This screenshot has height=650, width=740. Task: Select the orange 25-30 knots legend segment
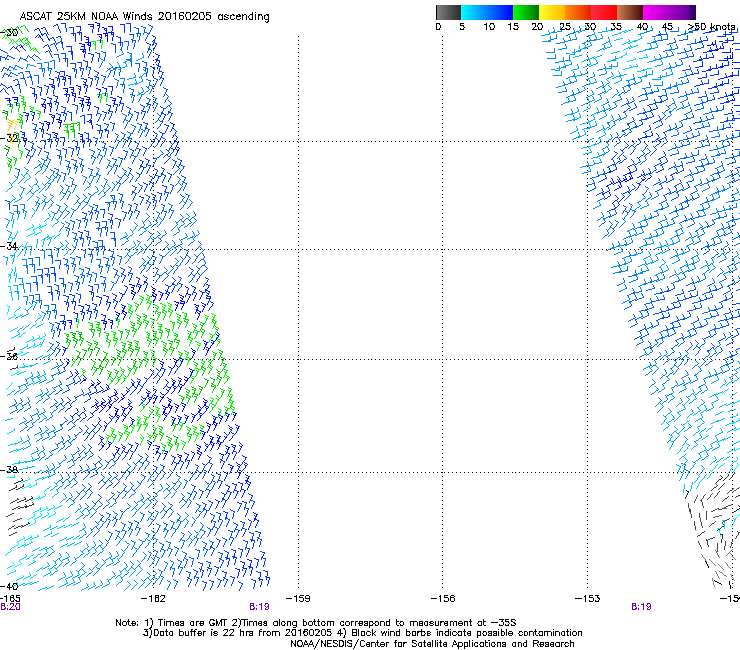[x=578, y=12]
